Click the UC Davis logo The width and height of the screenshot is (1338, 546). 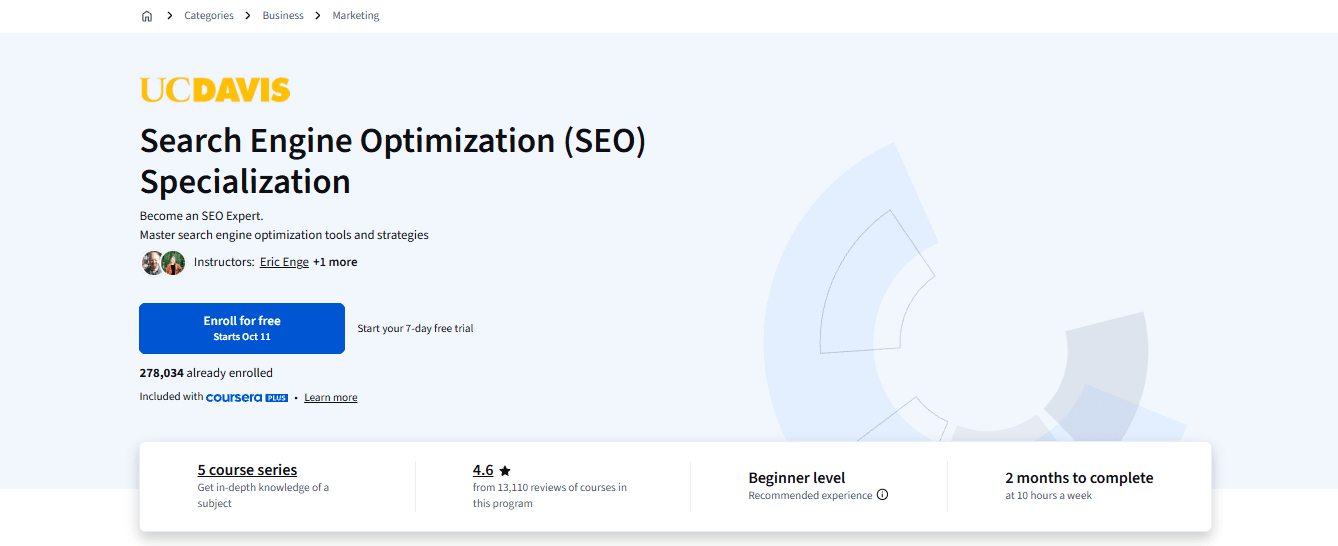tap(215, 90)
